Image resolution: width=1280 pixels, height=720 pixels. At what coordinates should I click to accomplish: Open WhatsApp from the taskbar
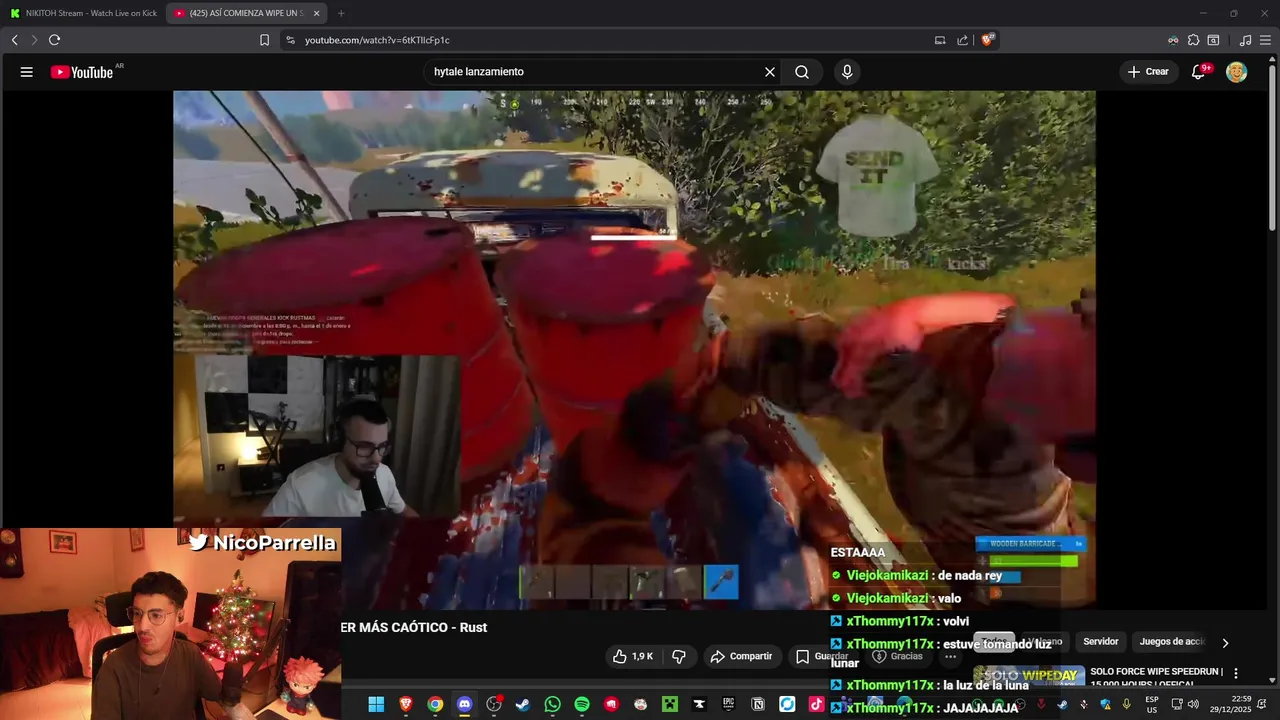point(553,704)
